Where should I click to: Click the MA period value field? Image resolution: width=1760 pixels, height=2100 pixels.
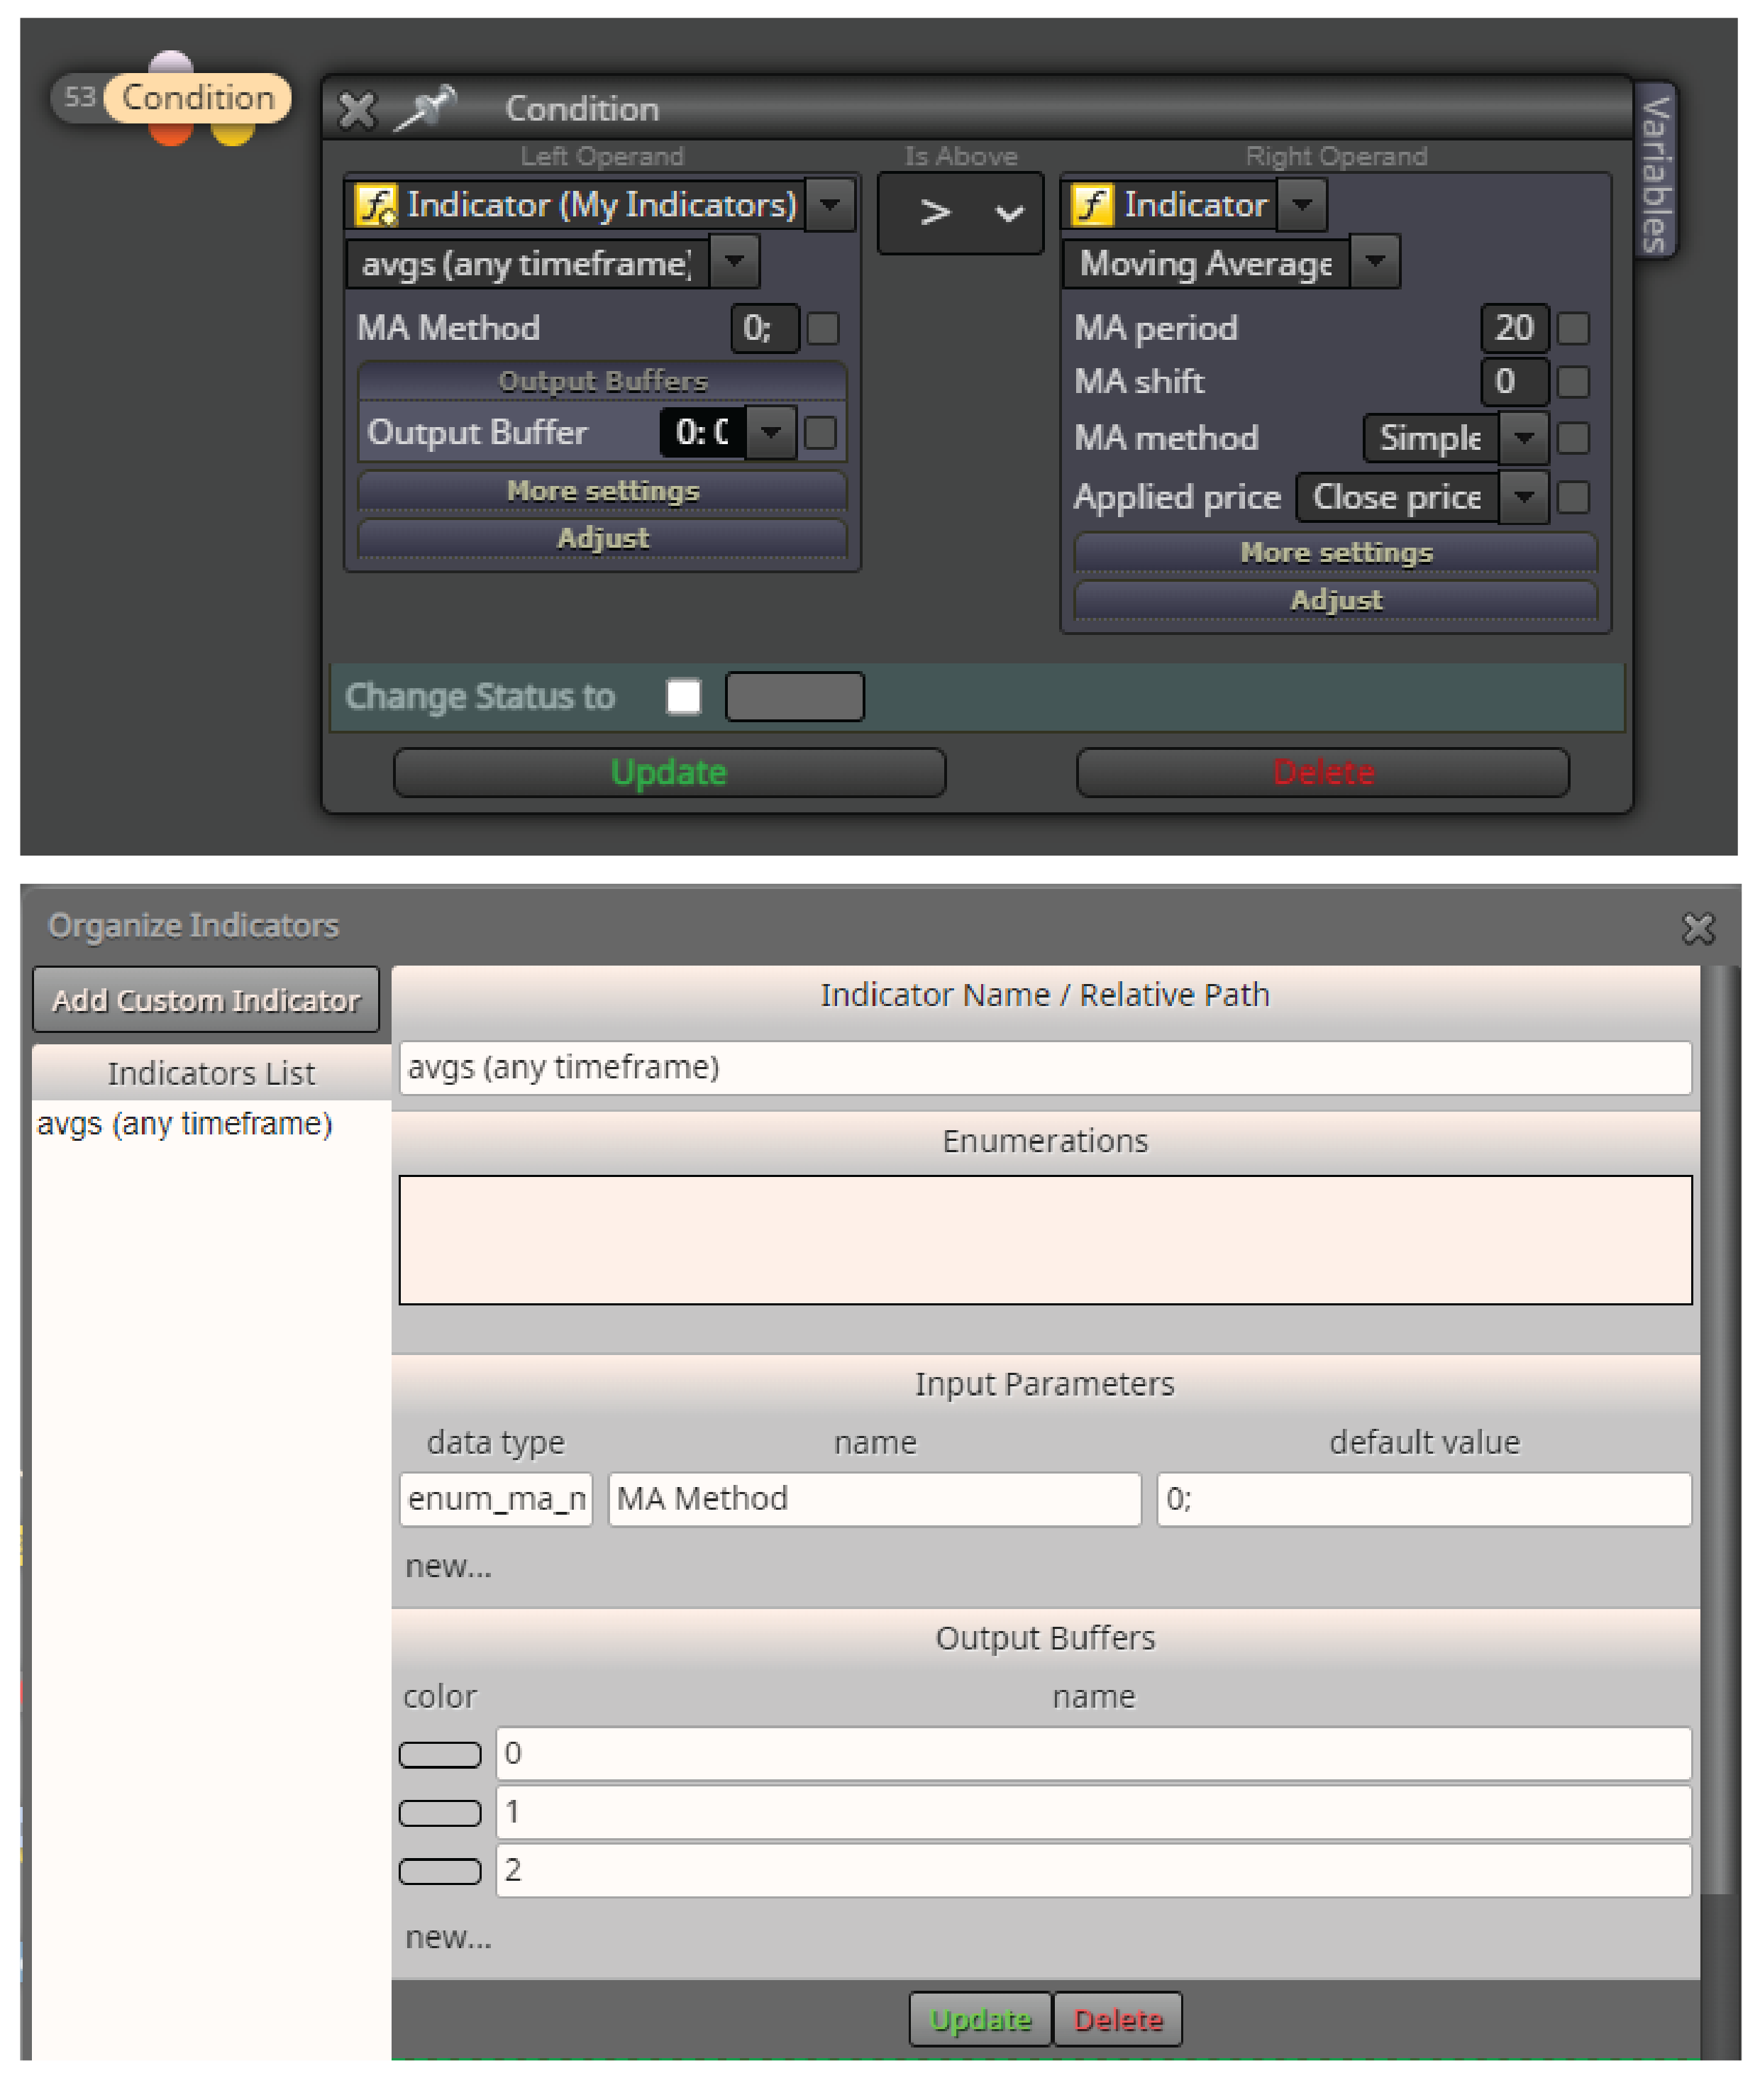click(1515, 328)
